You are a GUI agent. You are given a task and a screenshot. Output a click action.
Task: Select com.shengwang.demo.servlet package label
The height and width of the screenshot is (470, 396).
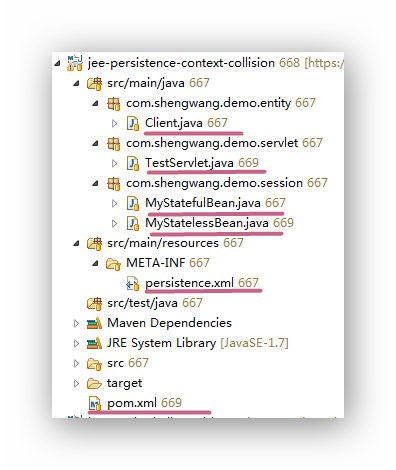(212, 143)
